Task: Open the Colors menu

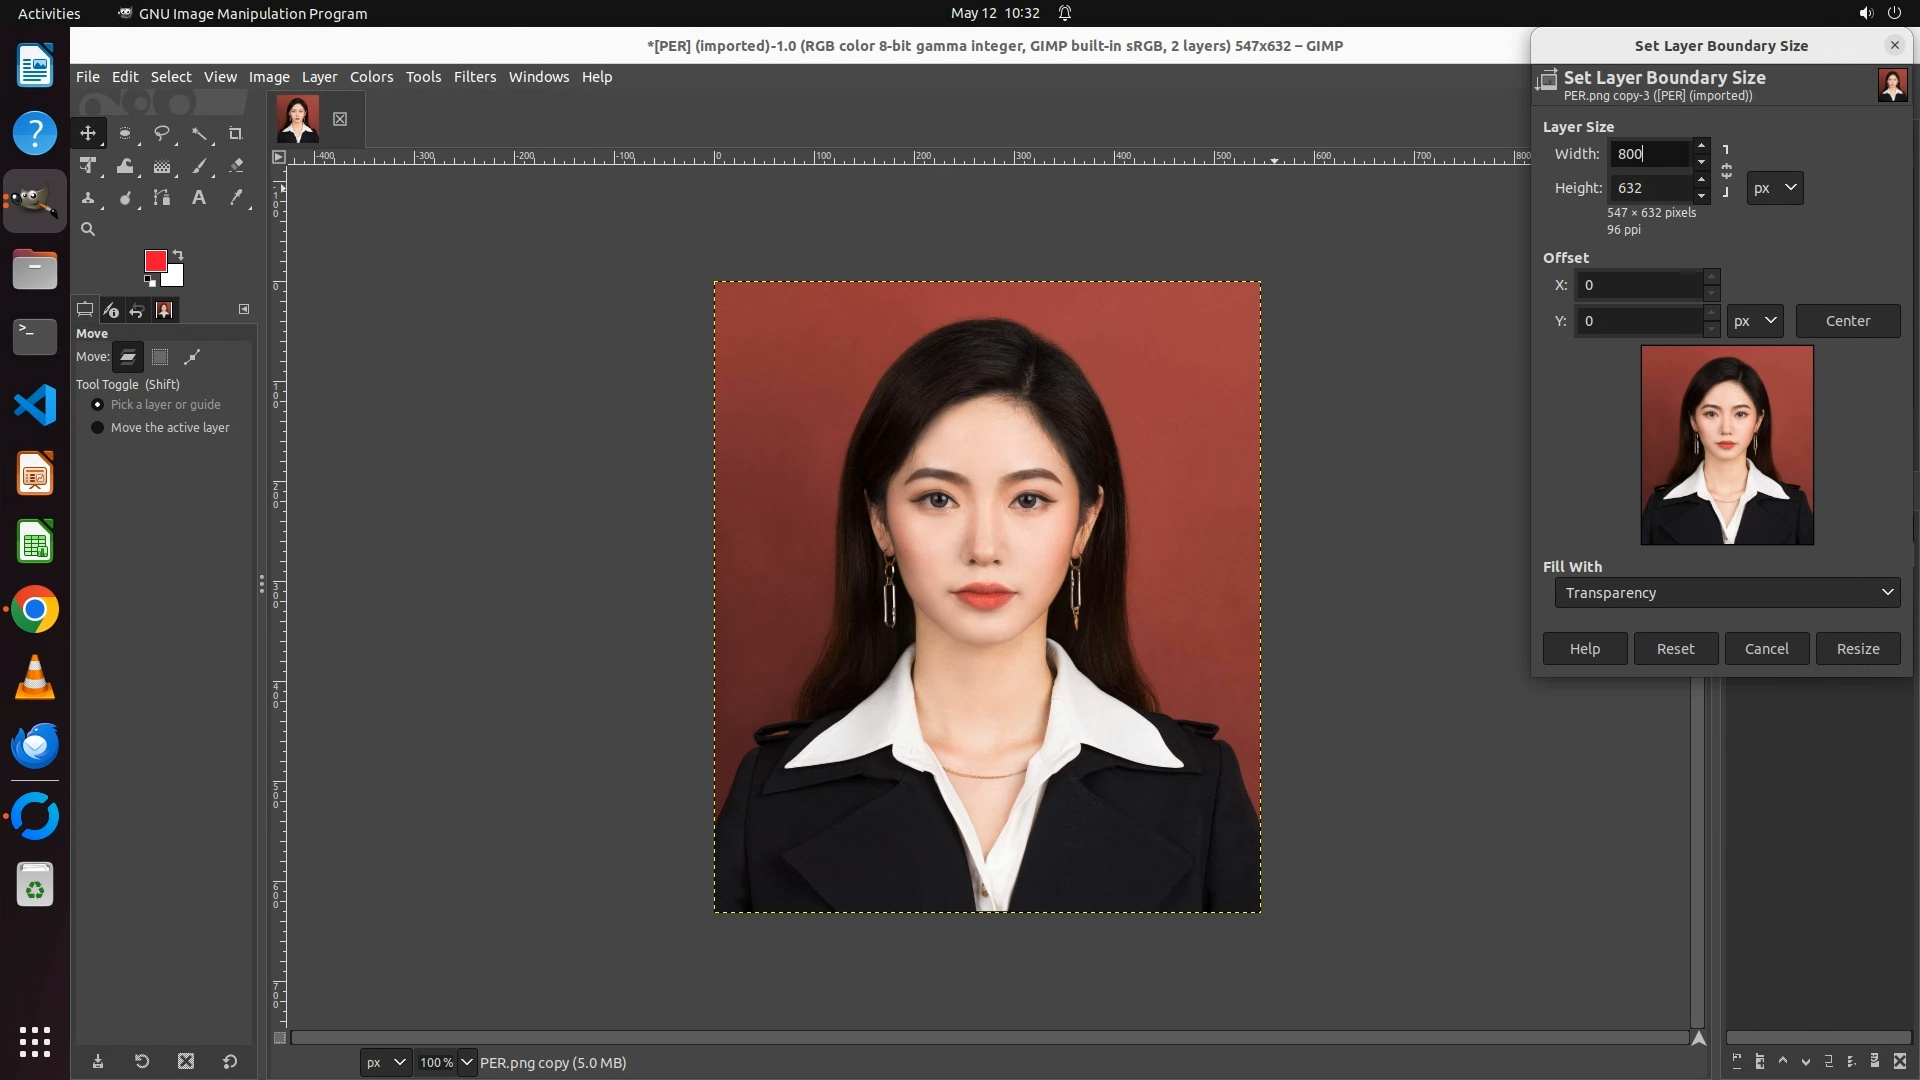Action: tap(371, 77)
